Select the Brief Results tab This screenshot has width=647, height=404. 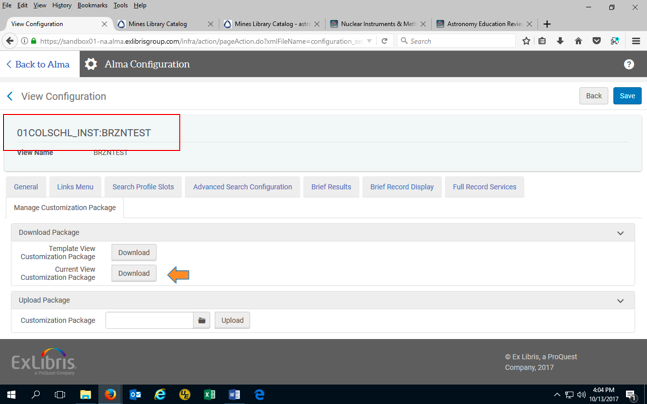pos(331,187)
